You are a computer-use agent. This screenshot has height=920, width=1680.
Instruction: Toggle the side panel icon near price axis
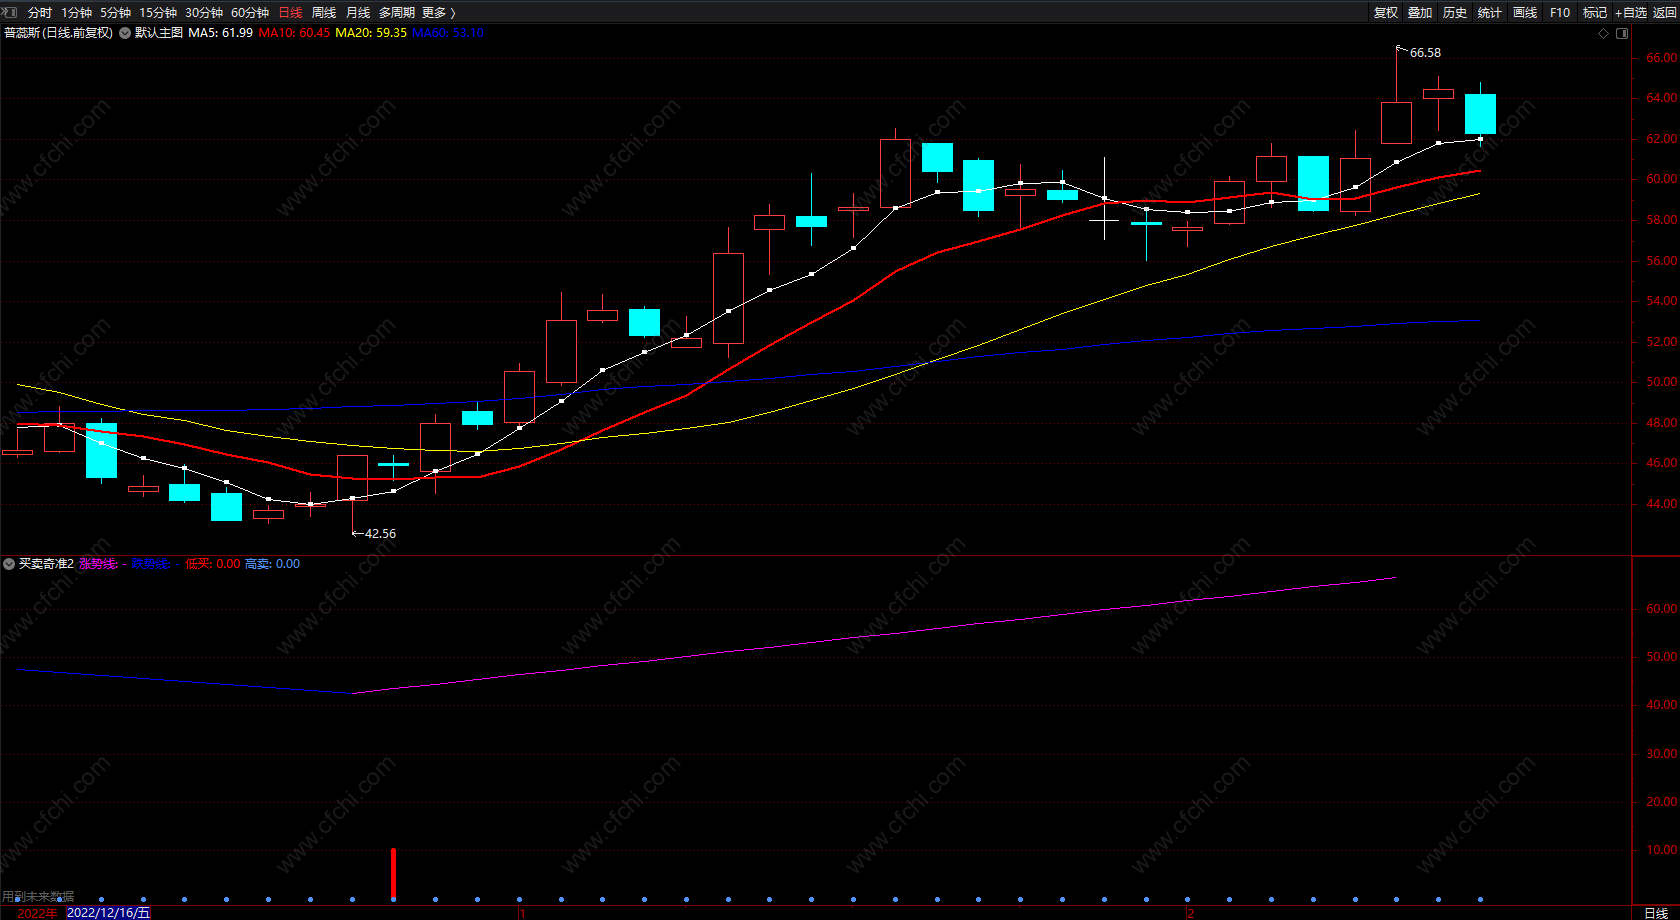1622,33
